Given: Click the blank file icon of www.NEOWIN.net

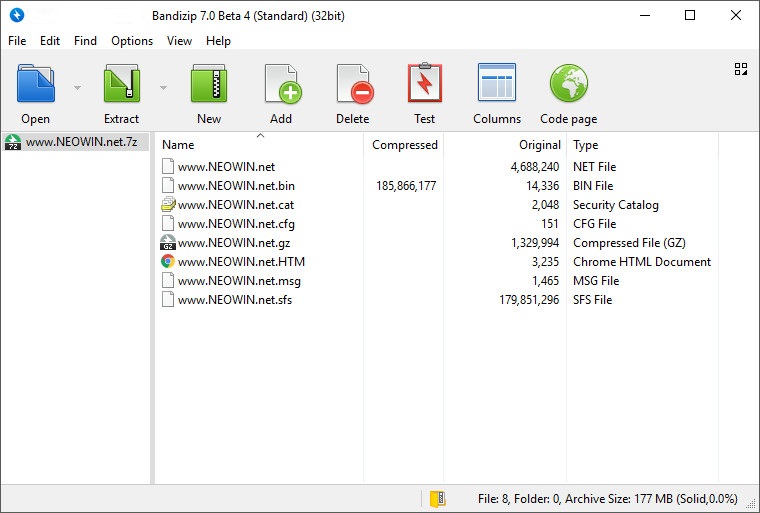Looking at the screenshot, I should coord(168,166).
